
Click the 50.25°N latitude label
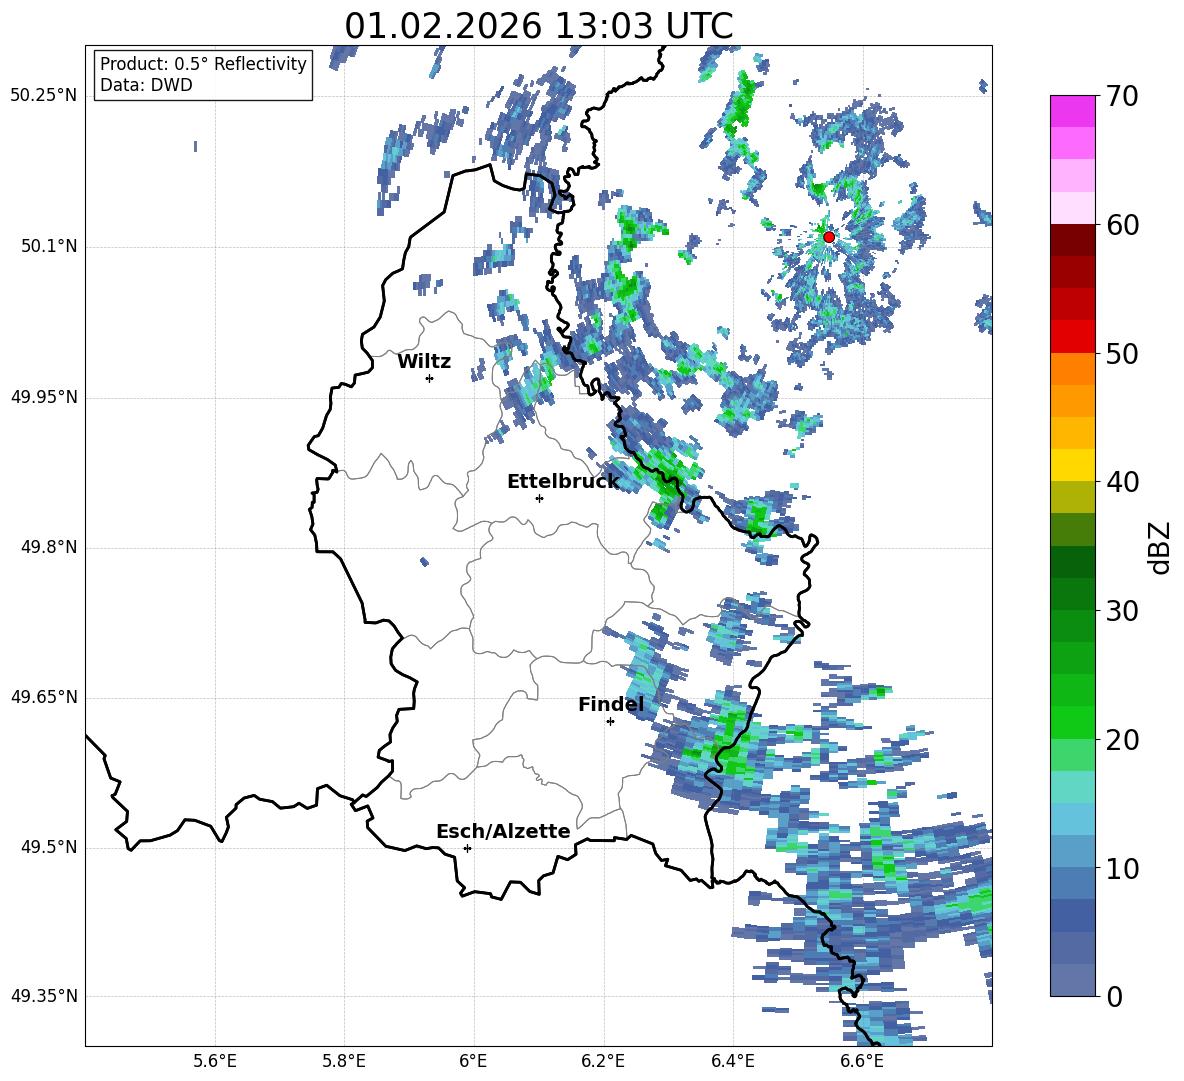tap(44, 96)
